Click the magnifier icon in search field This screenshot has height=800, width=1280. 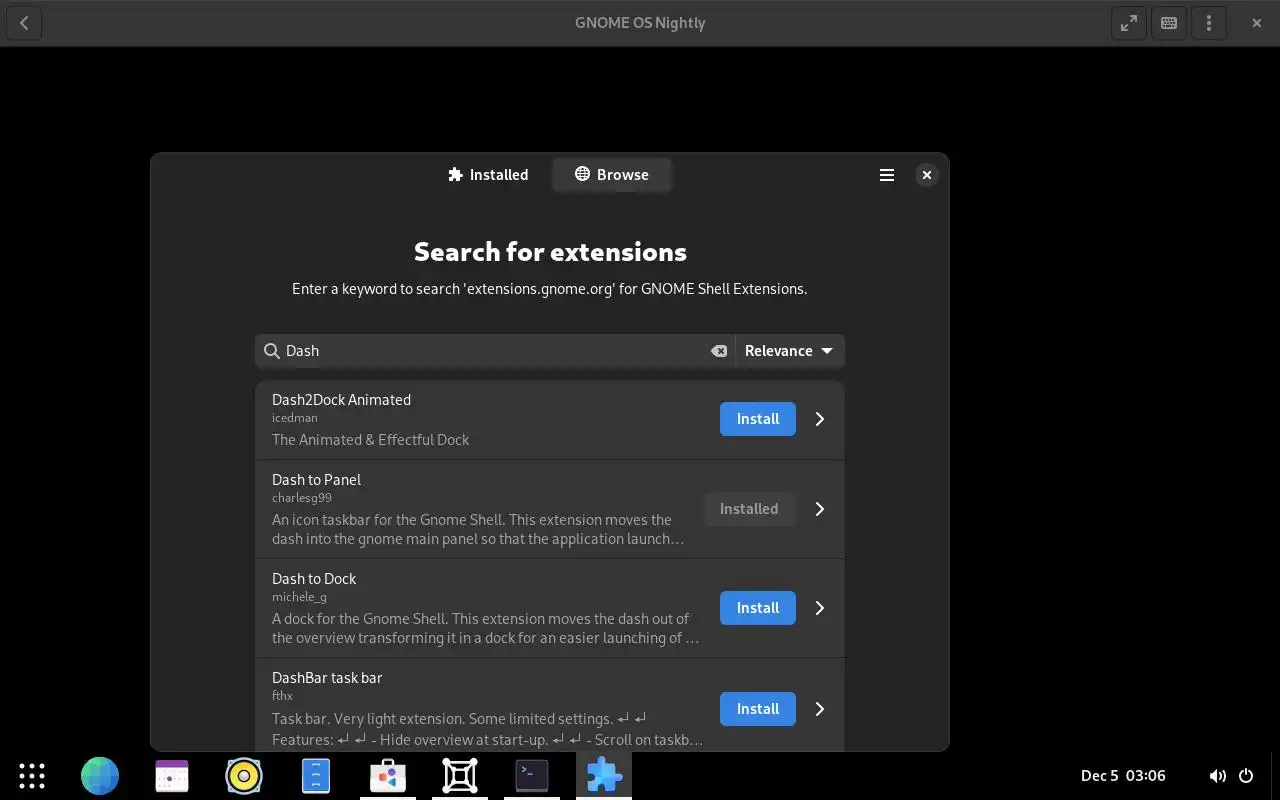pos(271,351)
